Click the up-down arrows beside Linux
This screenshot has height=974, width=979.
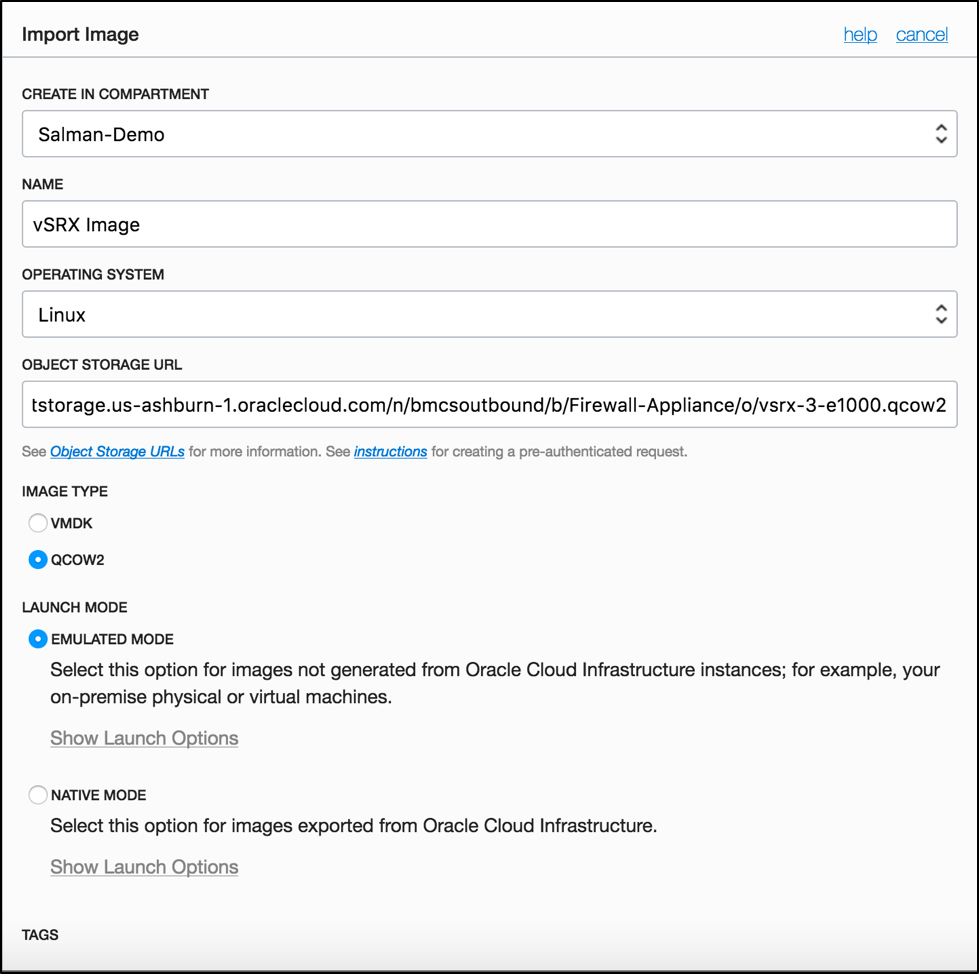tap(940, 315)
